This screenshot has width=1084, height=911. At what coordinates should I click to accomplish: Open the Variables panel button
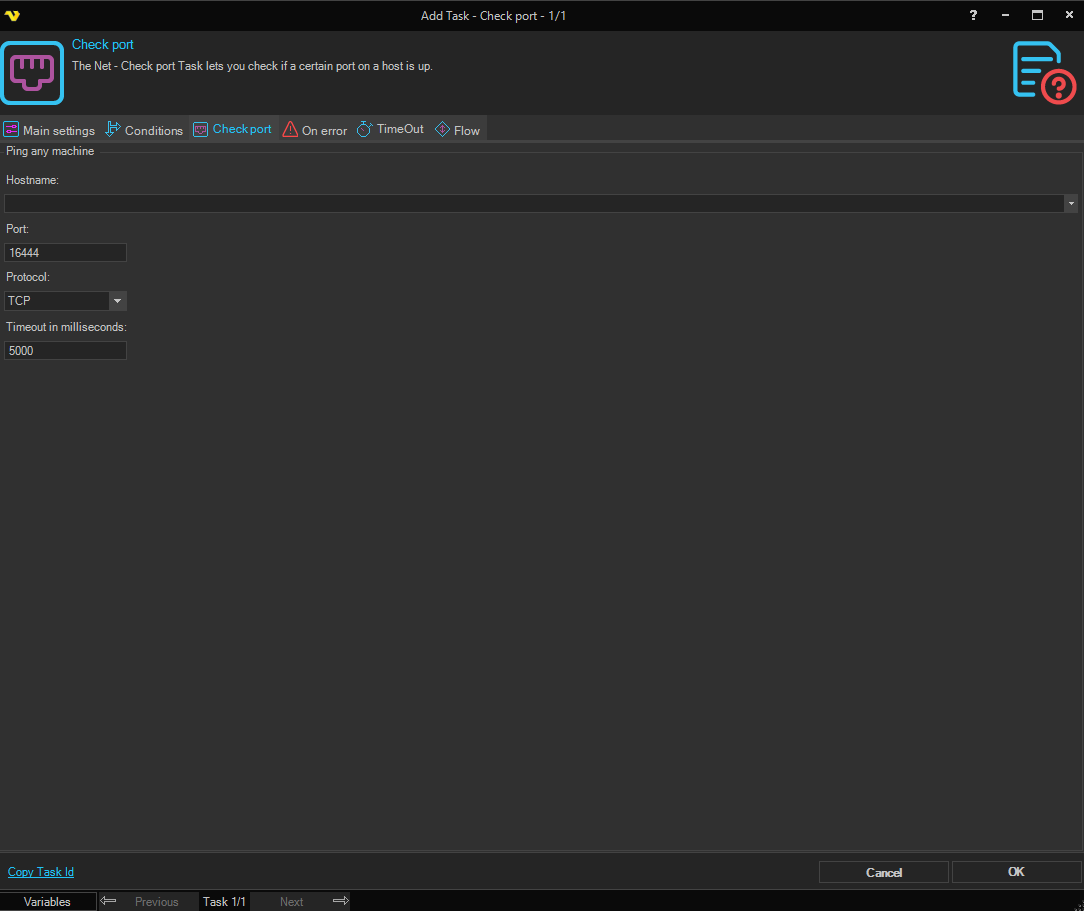pyautogui.click(x=48, y=901)
